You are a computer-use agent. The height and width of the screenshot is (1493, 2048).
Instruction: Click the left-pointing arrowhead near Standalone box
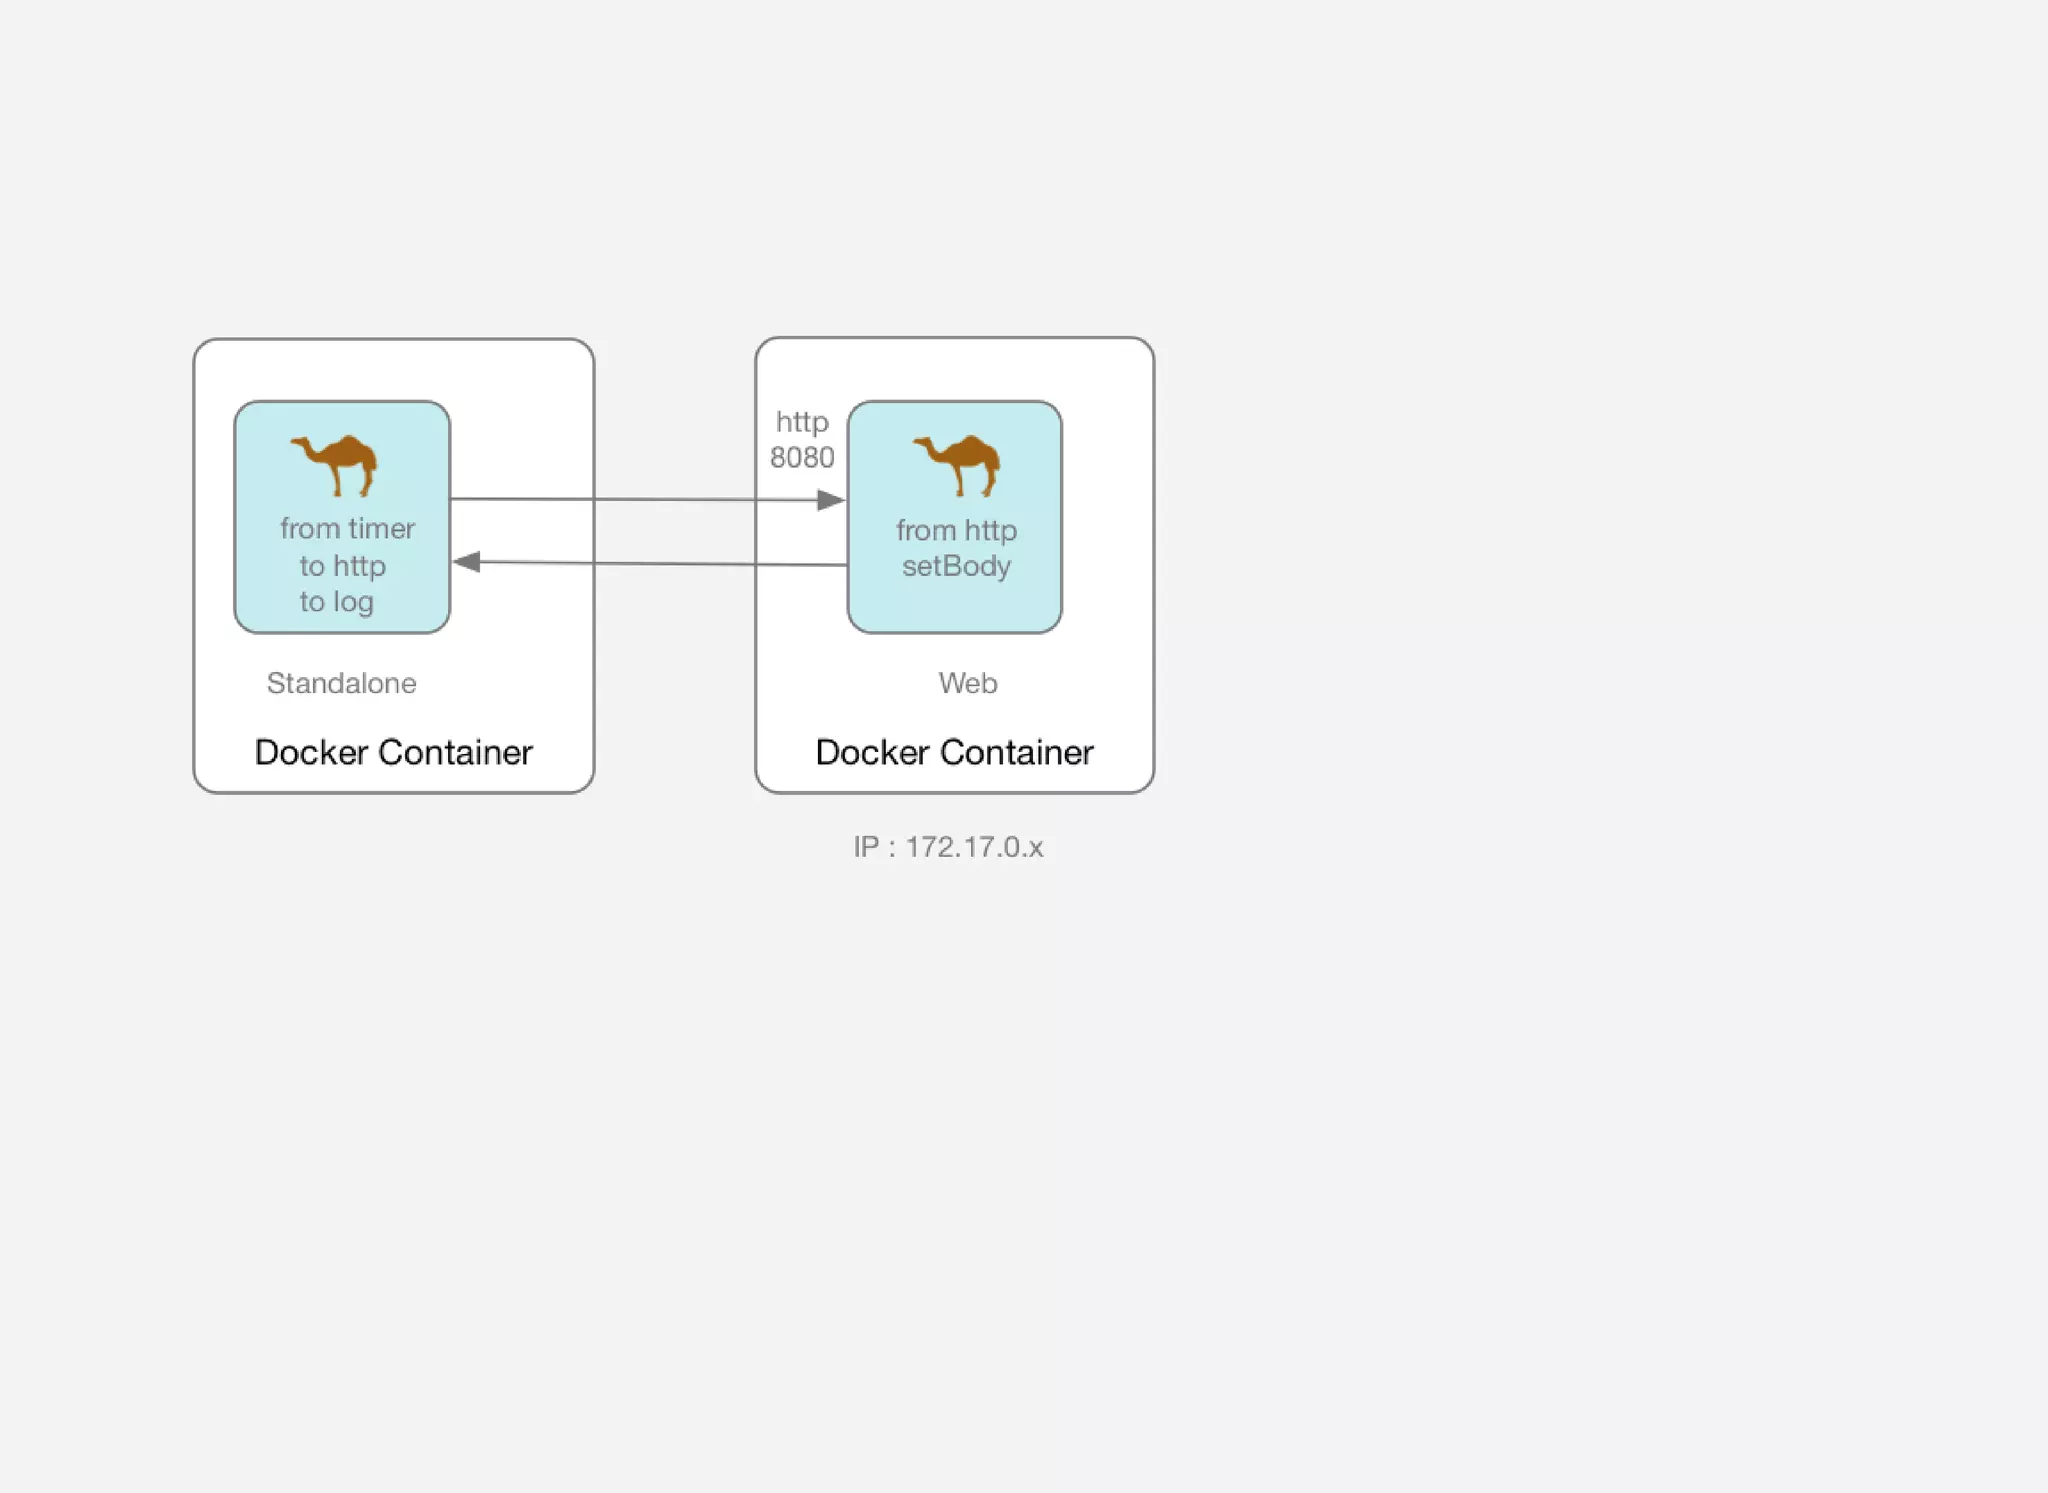click(x=467, y=562)
